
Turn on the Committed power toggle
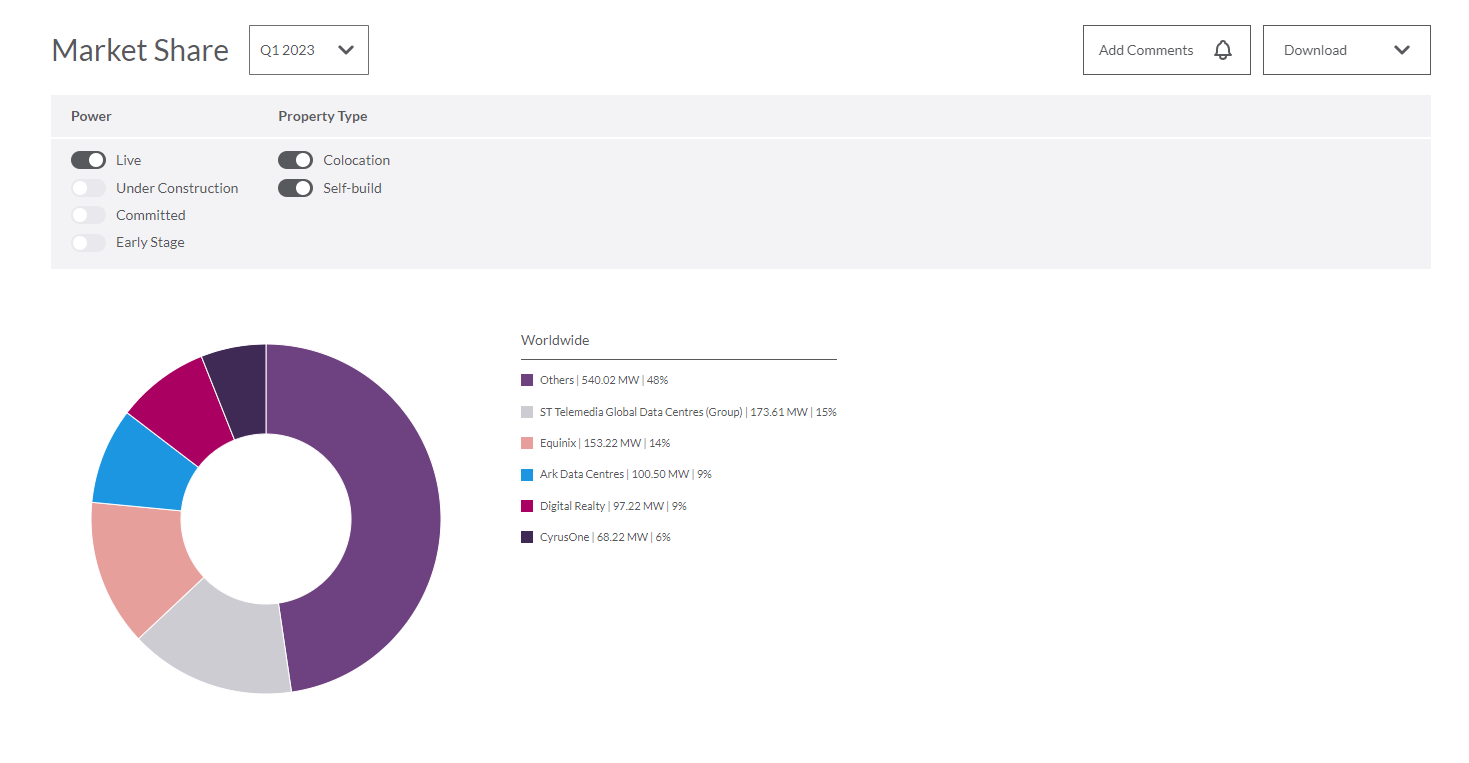pos(88,215)
